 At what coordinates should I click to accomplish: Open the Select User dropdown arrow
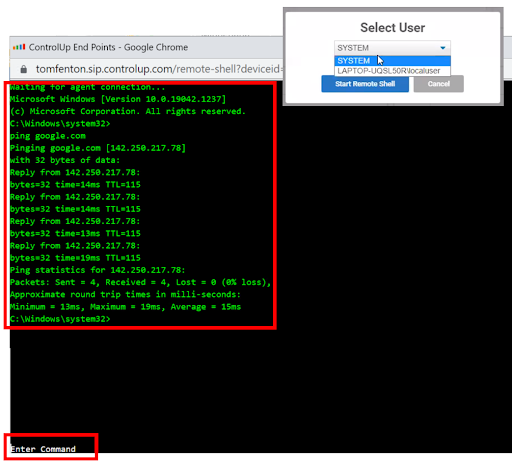443,48
